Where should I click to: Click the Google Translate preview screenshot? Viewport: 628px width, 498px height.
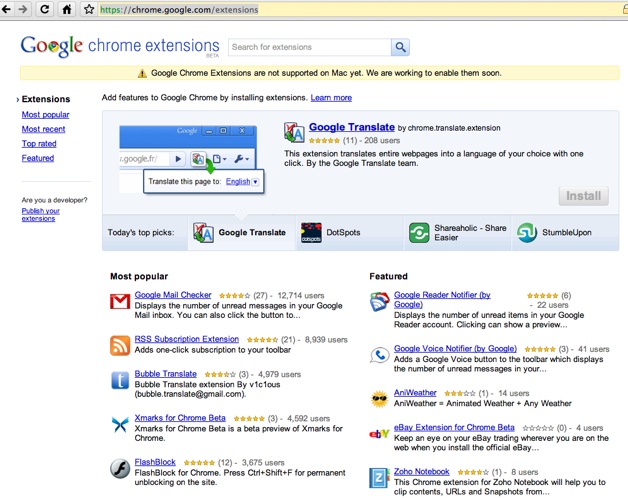tap(192, 159)
